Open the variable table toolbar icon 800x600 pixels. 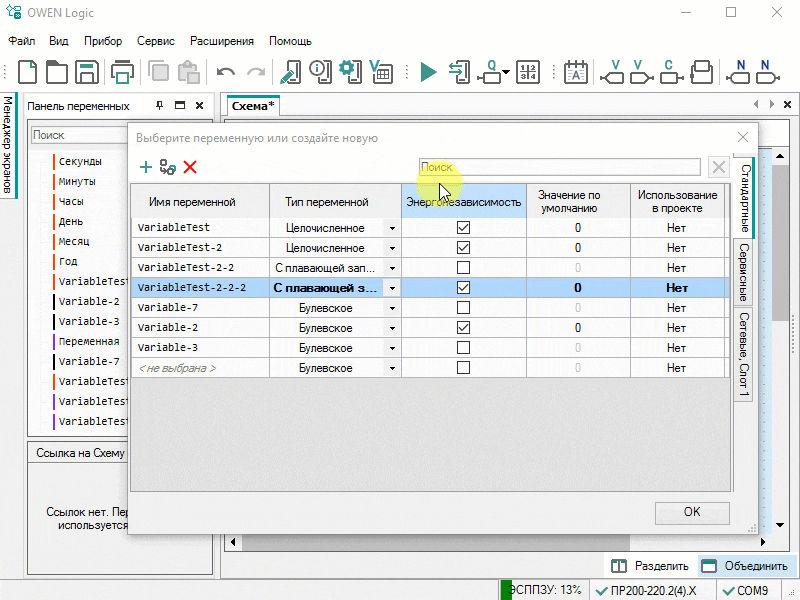tap(380, 72)
